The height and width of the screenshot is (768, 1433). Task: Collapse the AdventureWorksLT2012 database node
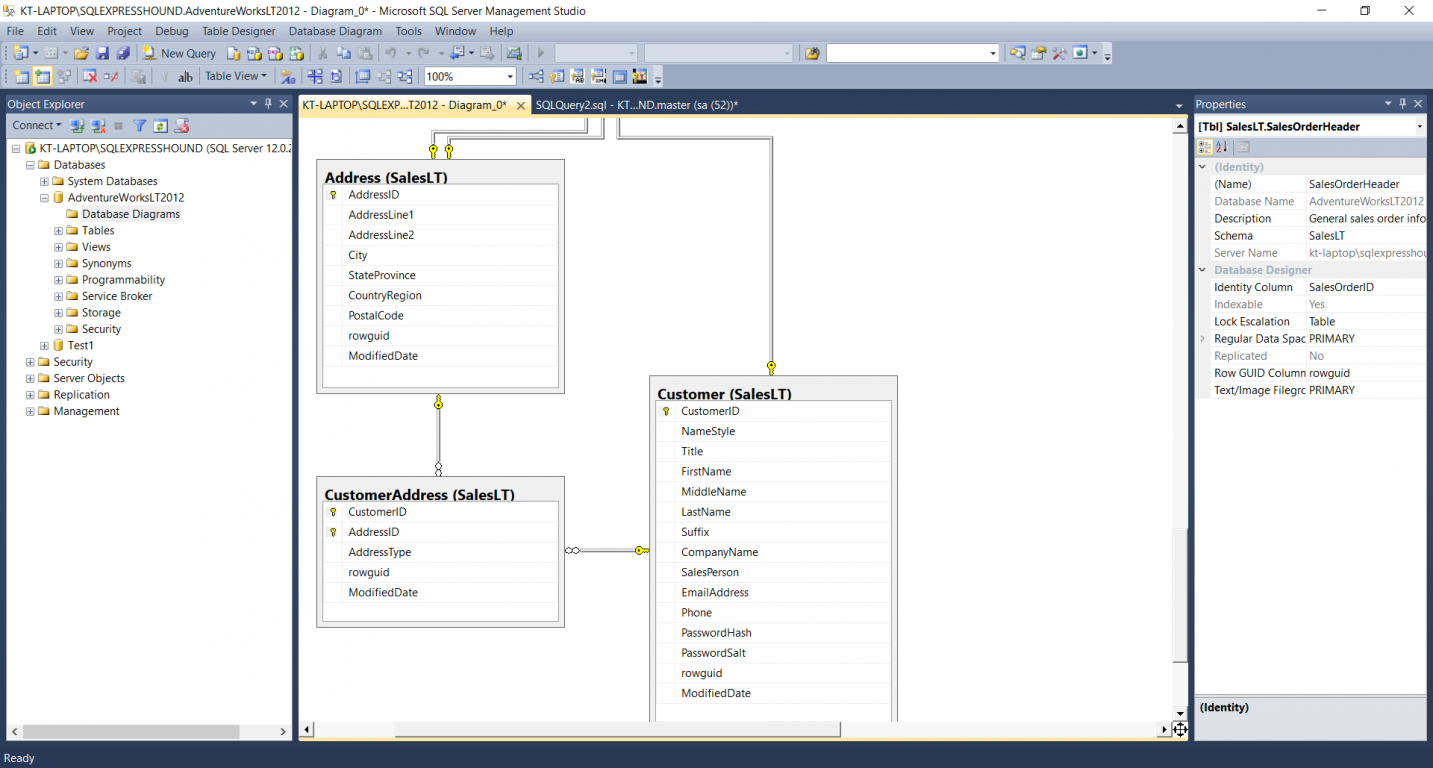[44, 198]
